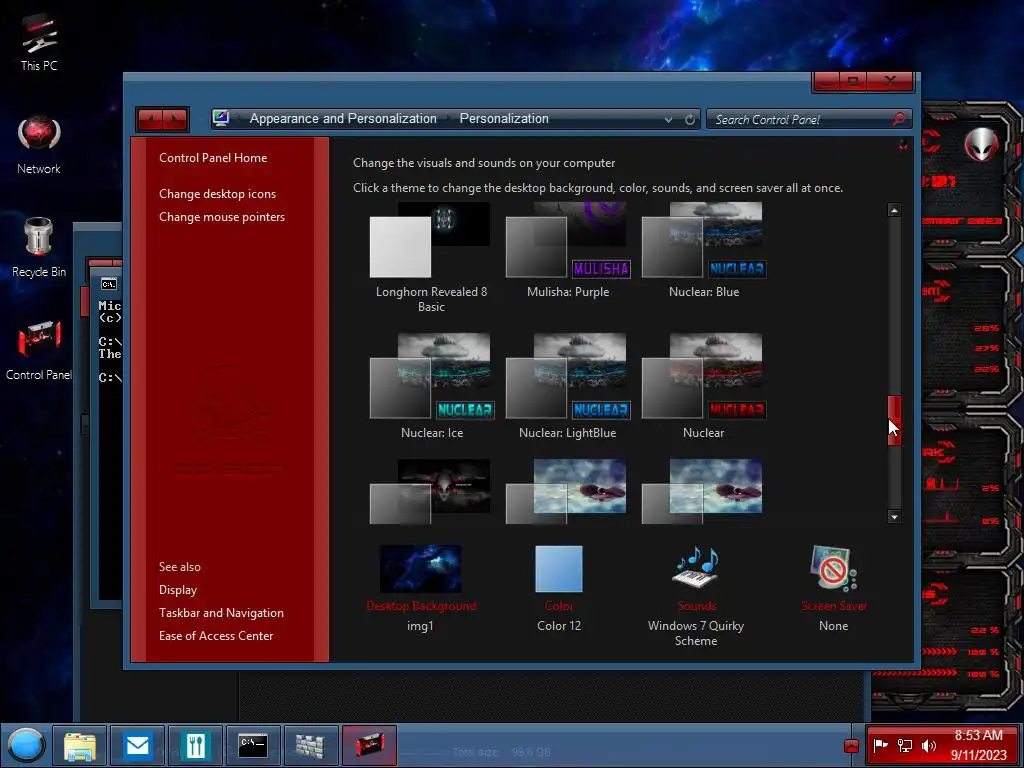Click the theme list scroll up arrow
Viewport: 1024px width, 768px height.
(894, 210)
